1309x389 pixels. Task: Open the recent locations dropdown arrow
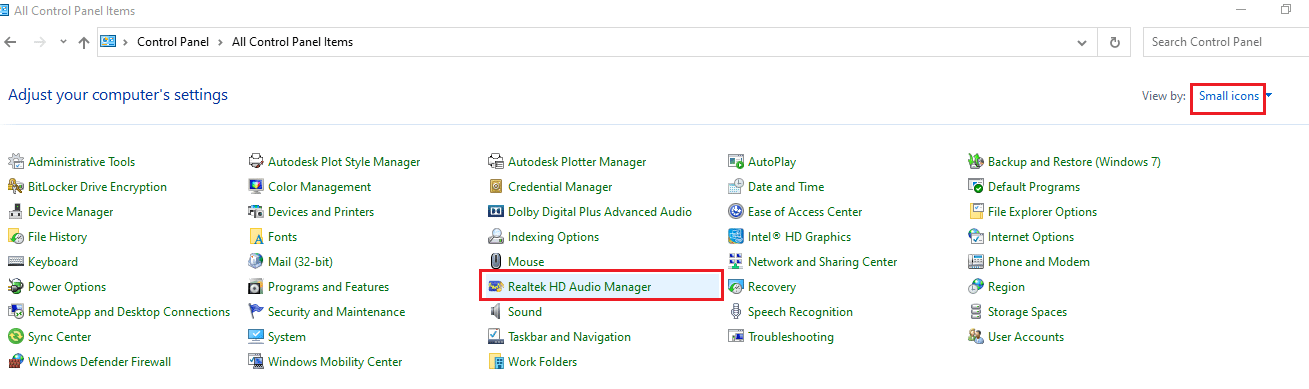(x=63, y=42)
